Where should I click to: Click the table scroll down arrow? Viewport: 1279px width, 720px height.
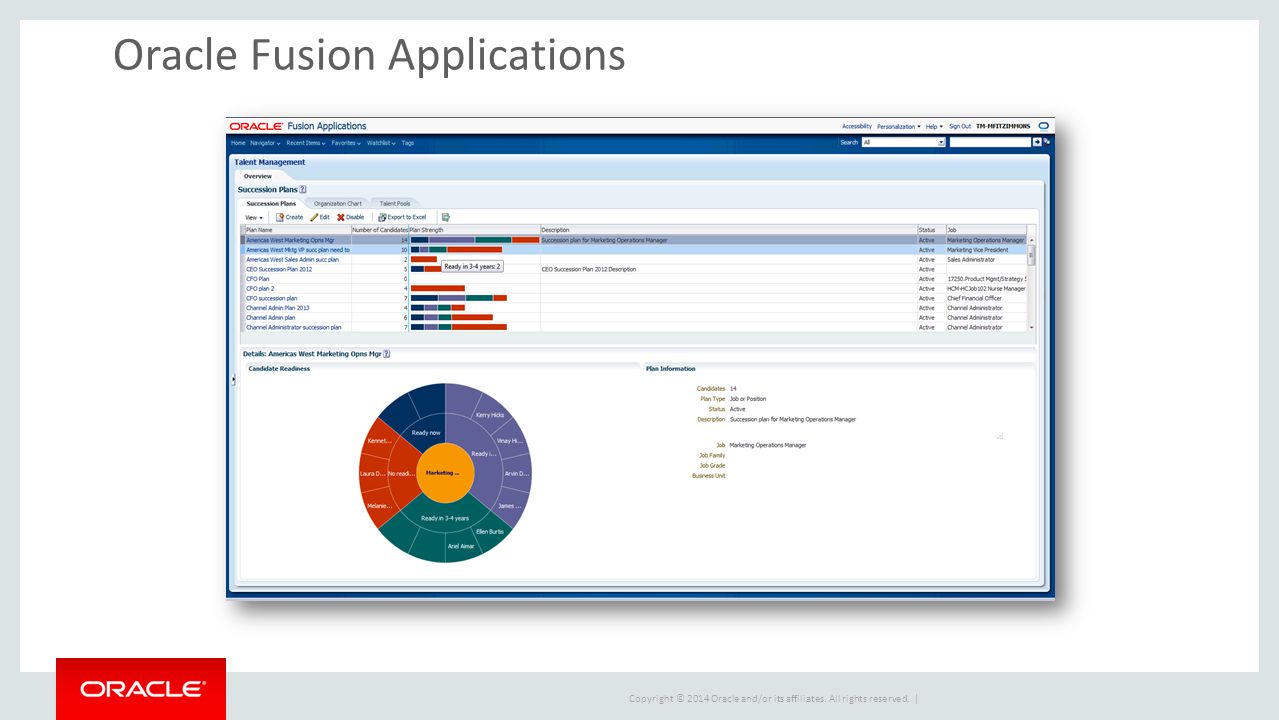click(x=1032, y=328)
